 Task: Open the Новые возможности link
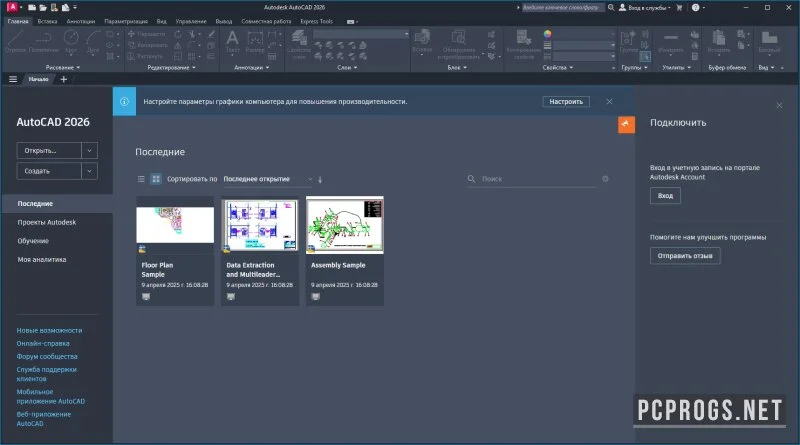(49, 331)
